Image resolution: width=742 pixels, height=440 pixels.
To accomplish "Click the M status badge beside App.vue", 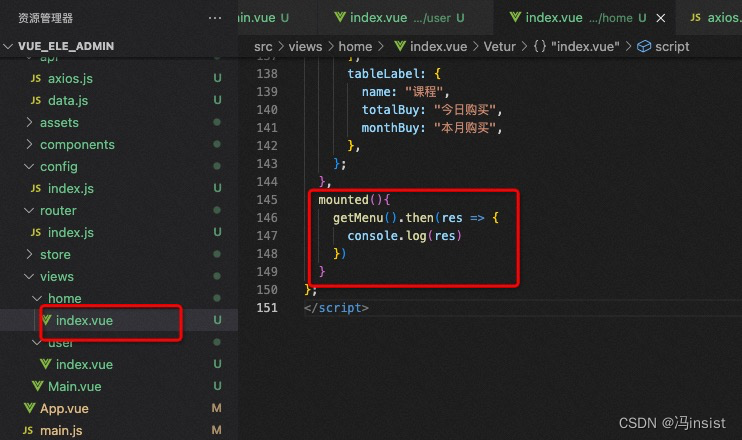I will click(x=216, y=408).
